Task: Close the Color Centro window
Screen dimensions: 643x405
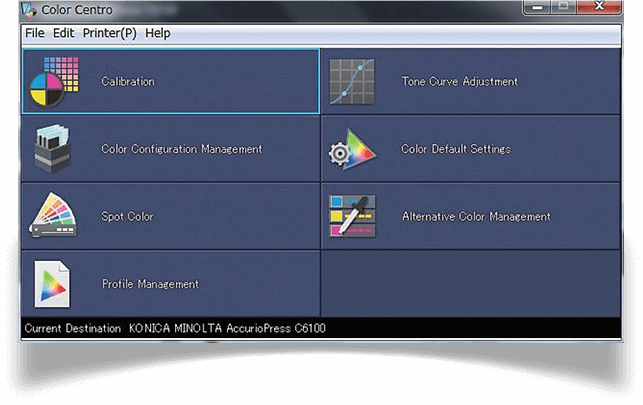Action: click(599, 7)
